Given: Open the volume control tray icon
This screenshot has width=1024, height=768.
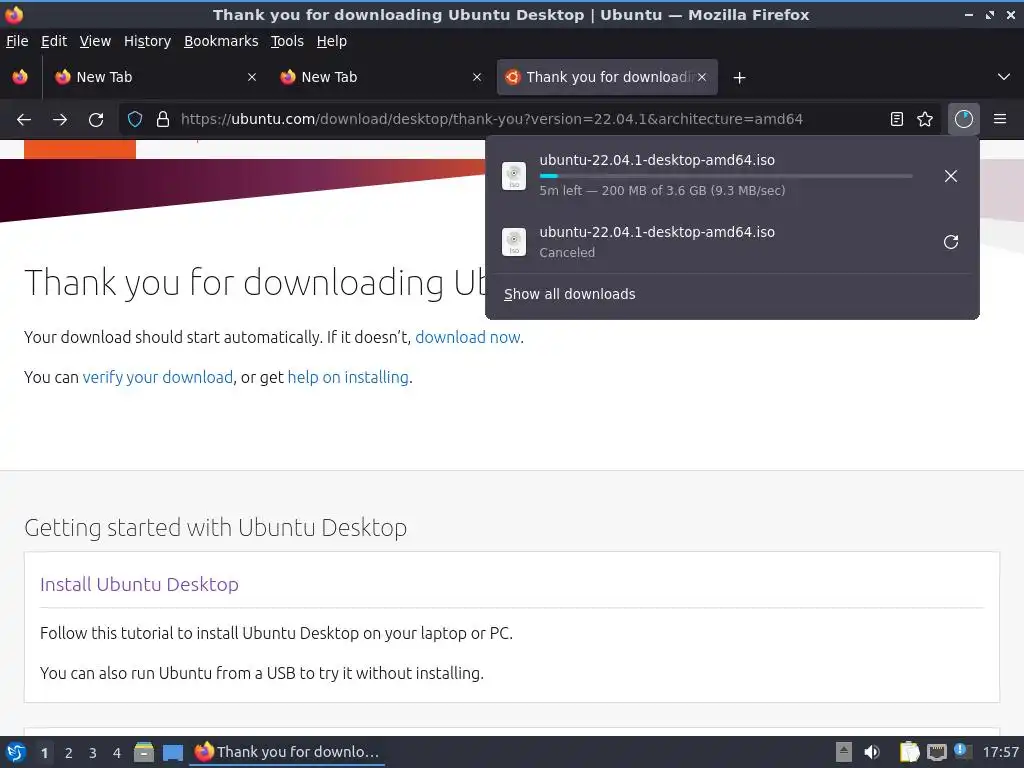Looking at the screenshot, I should (x=872, y=752).
